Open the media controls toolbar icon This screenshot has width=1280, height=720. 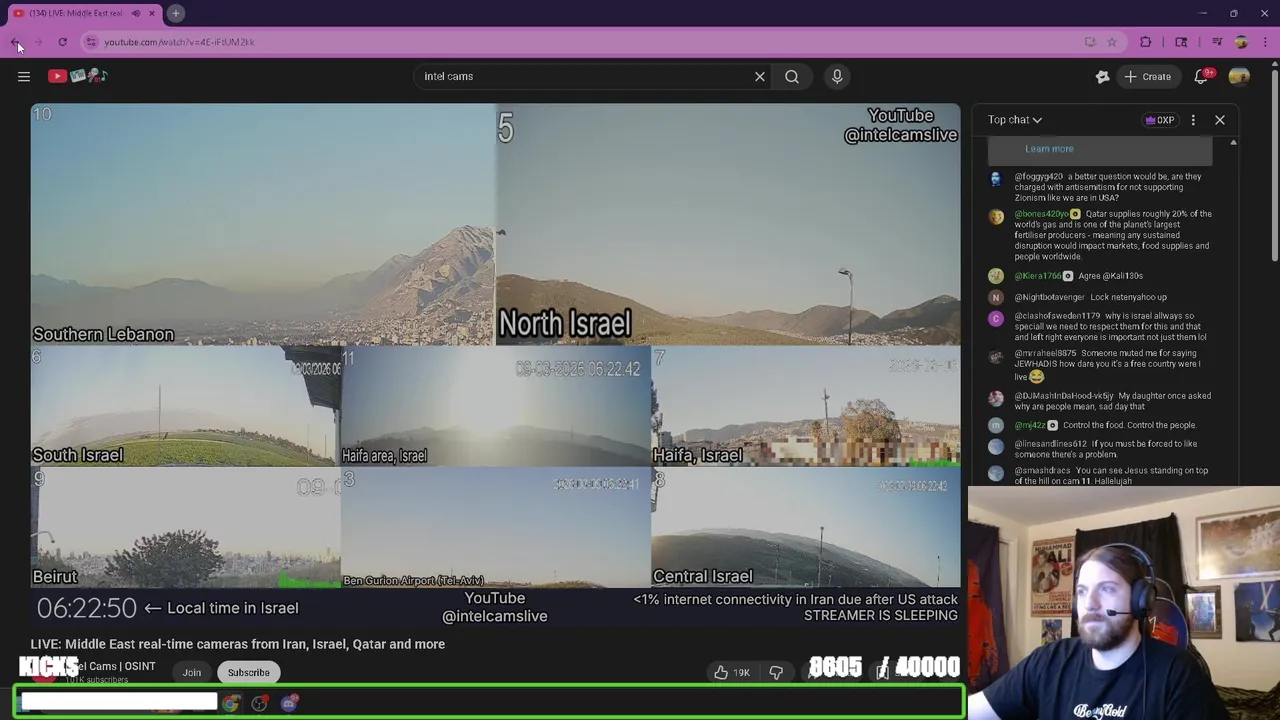(x=1217, y=42)
